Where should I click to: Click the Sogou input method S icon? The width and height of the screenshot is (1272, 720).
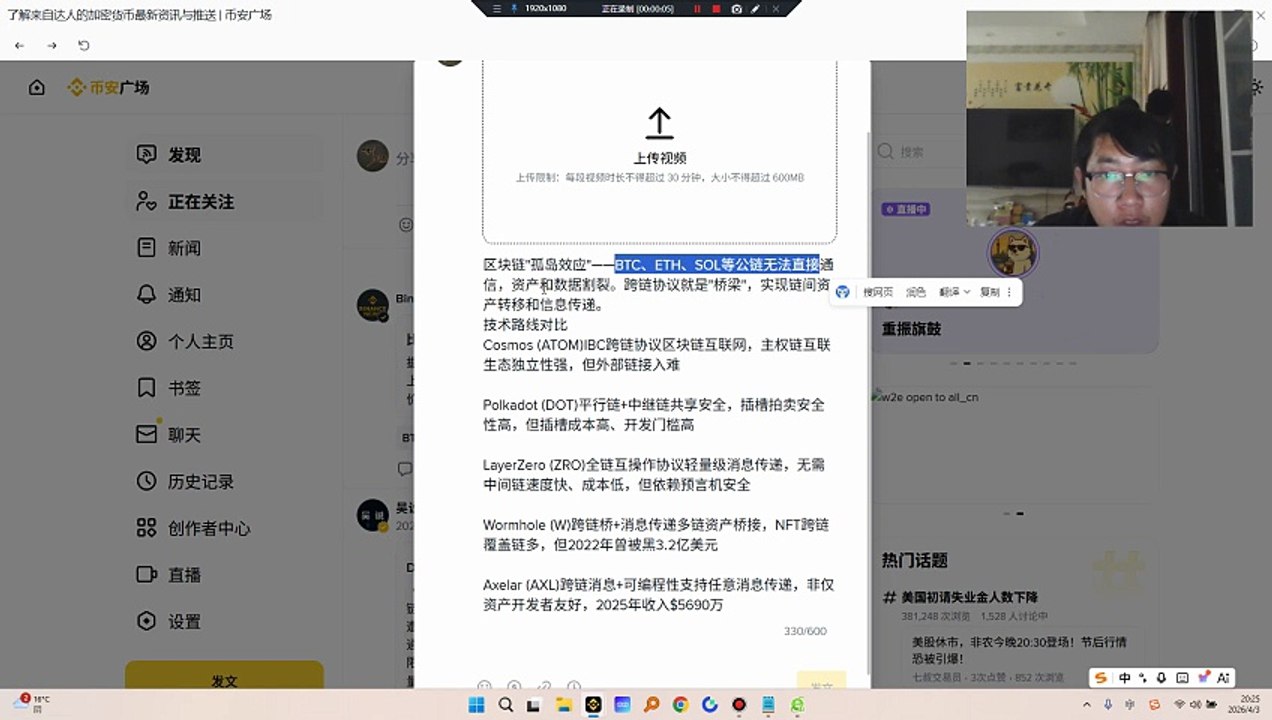coord(1101,677)
